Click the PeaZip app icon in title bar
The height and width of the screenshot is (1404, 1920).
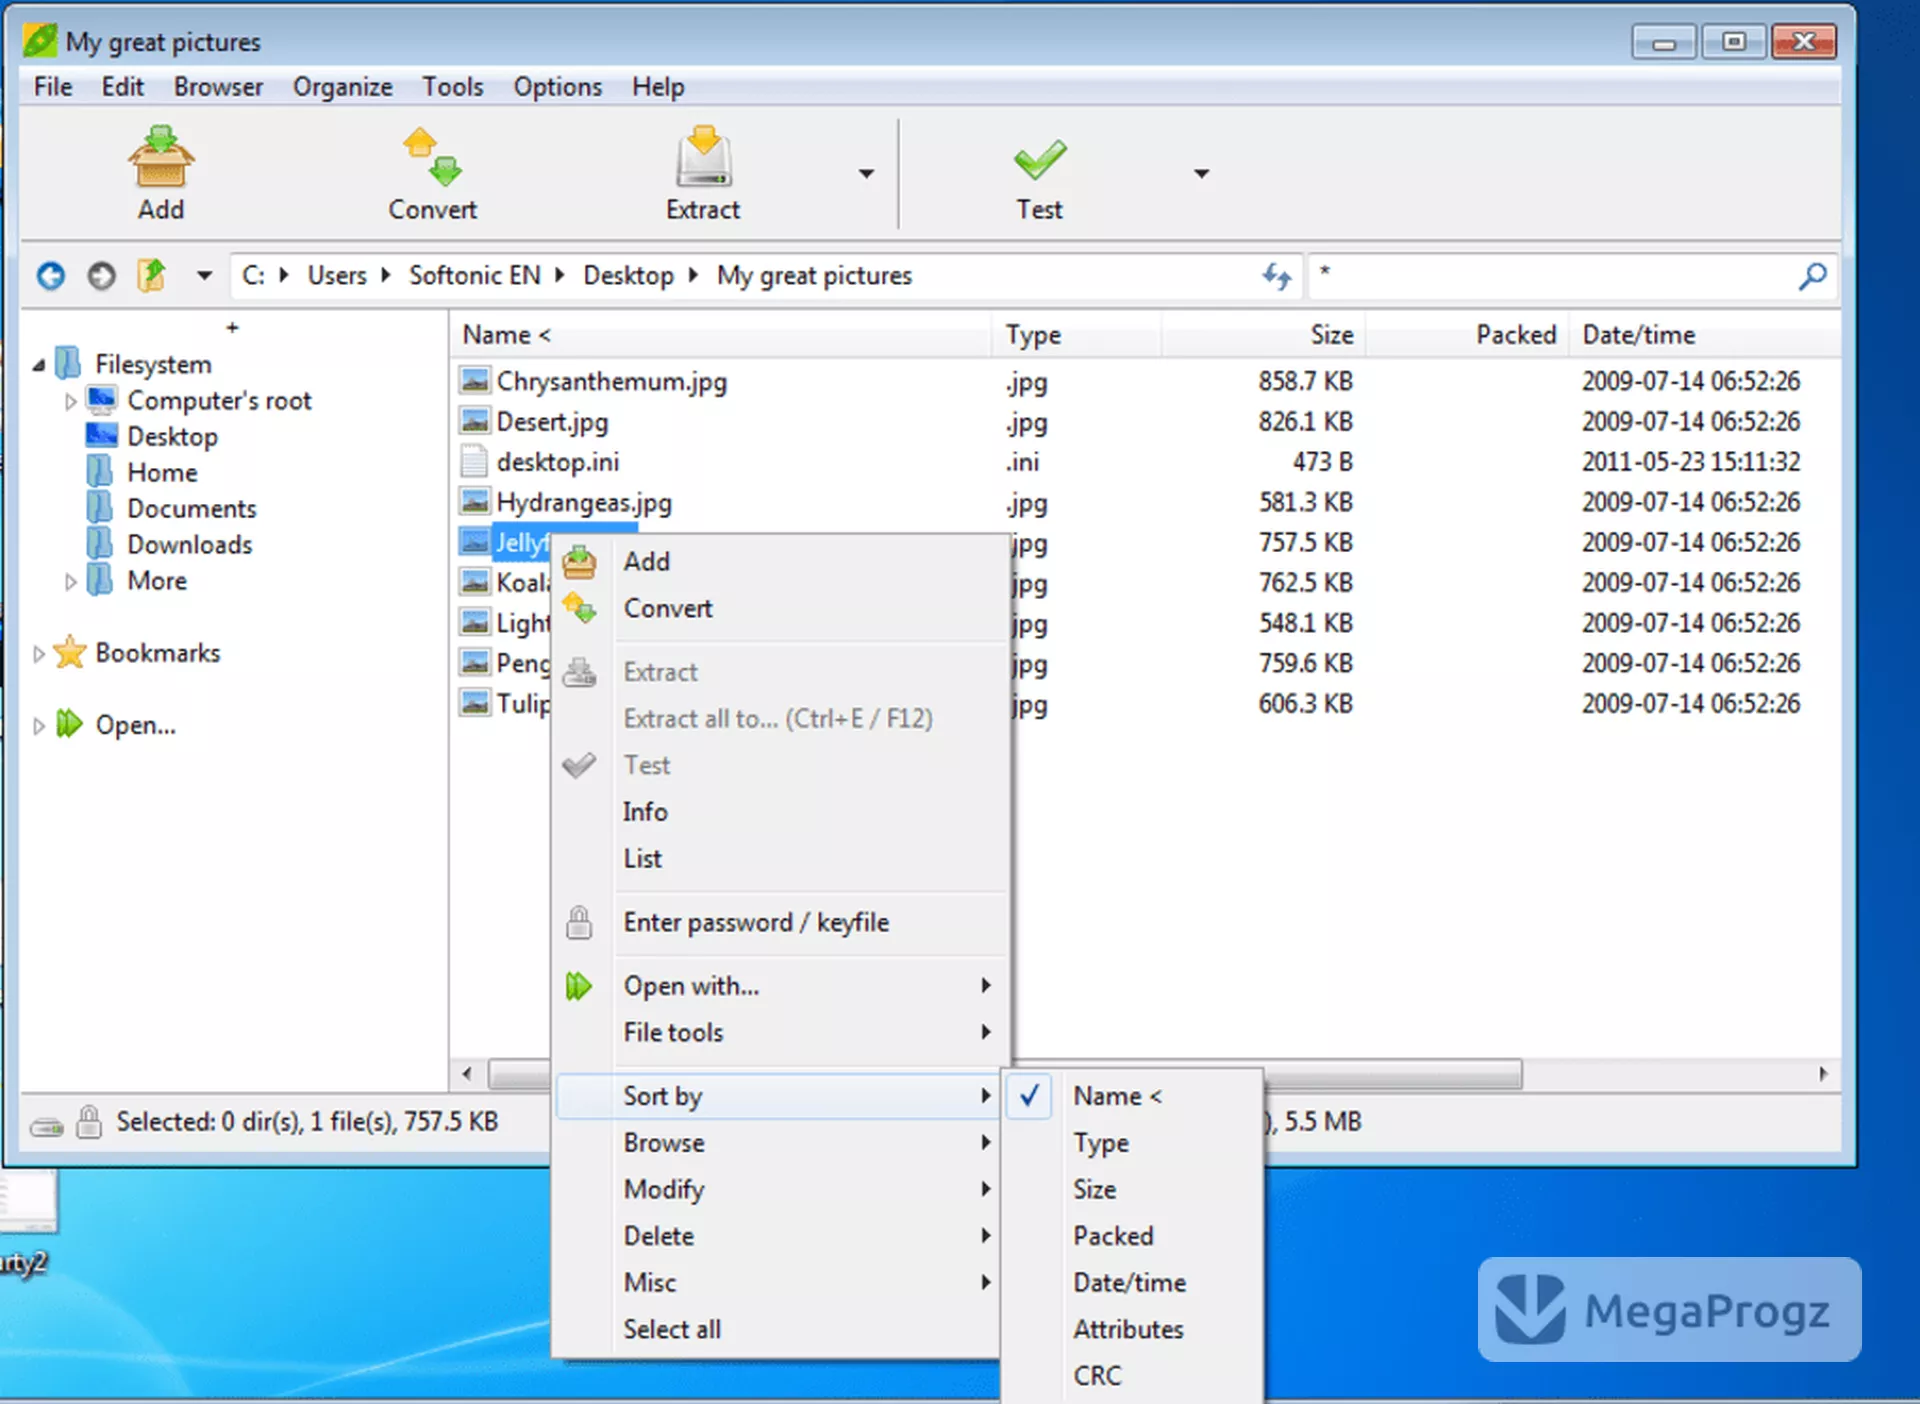click(x=41, y=41)
